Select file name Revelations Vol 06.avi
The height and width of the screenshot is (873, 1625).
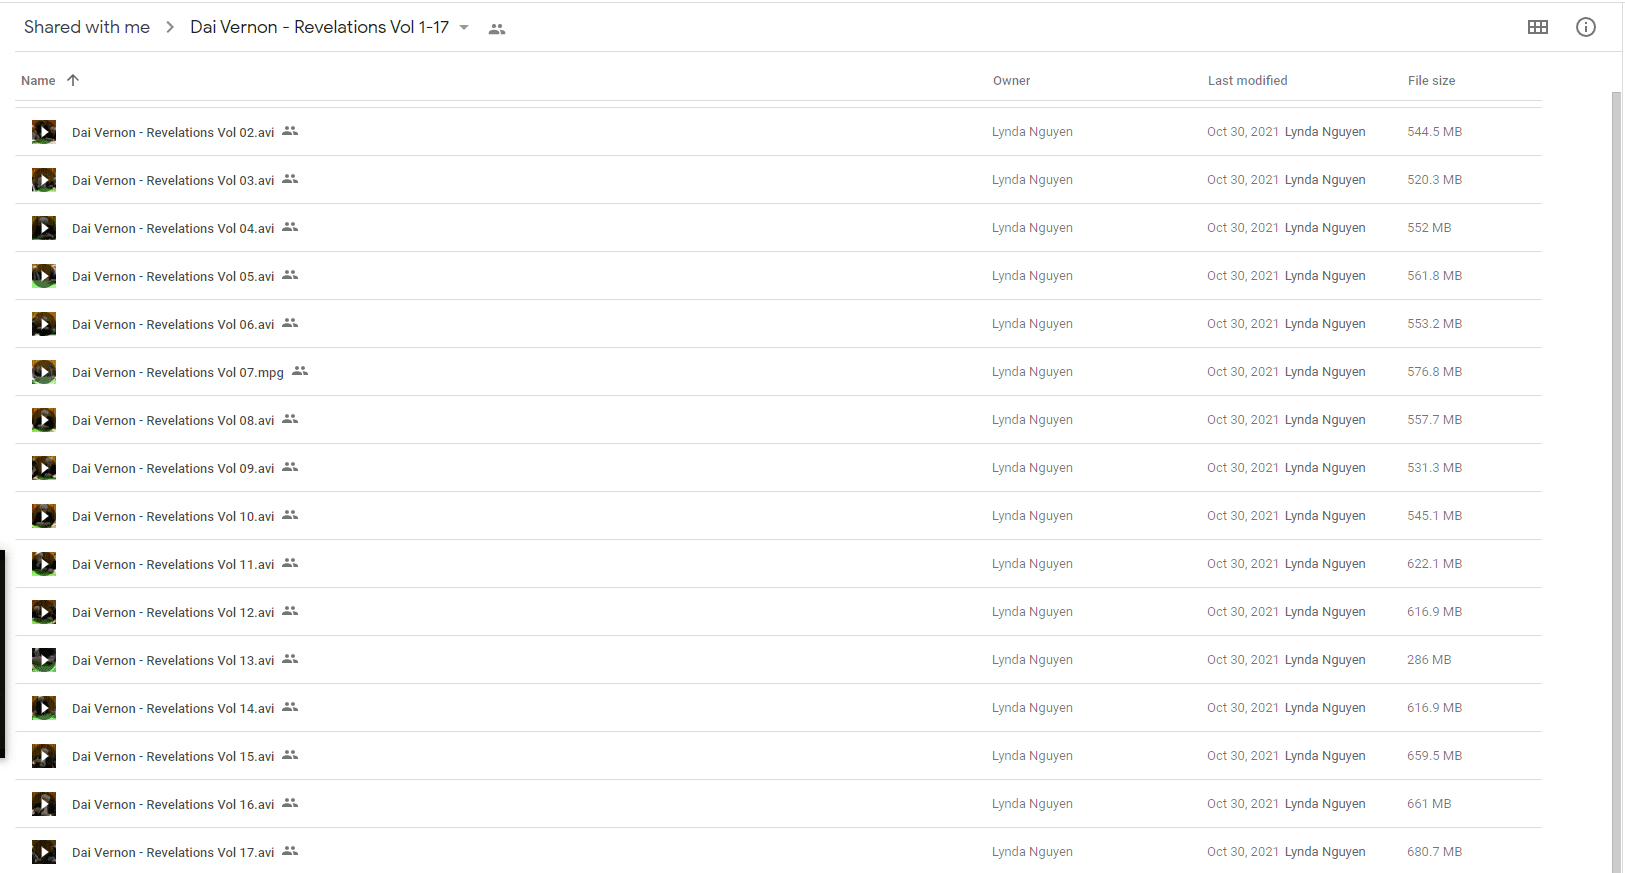[x=173, y=324]
